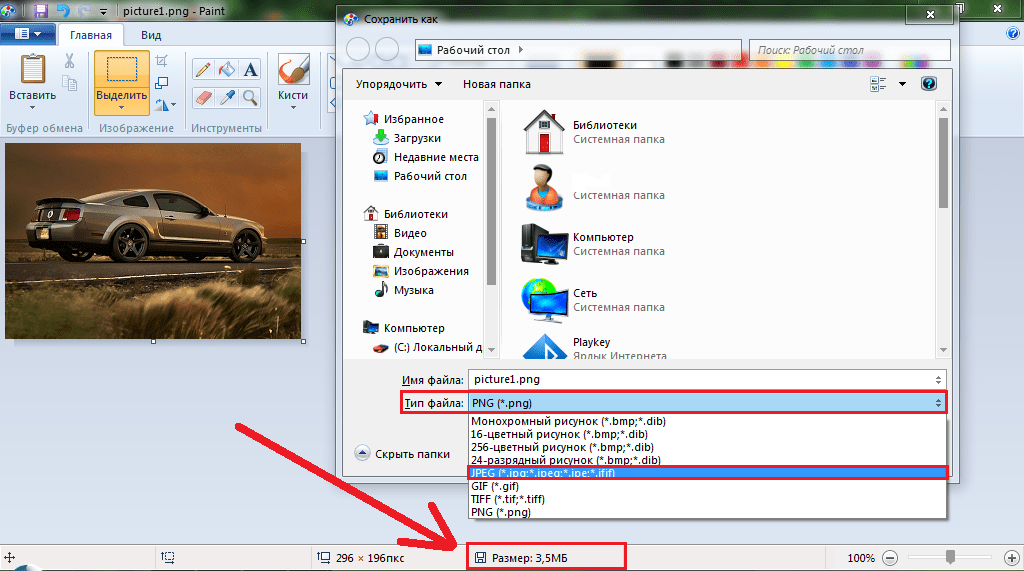Choose PNG (*.png) in the dropdown list

coord(708,512)
